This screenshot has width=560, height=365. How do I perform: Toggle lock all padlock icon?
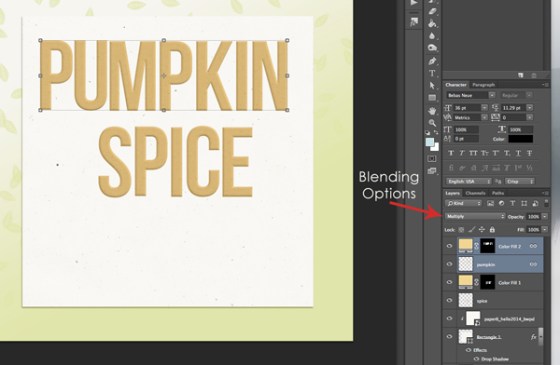point(492,230)
